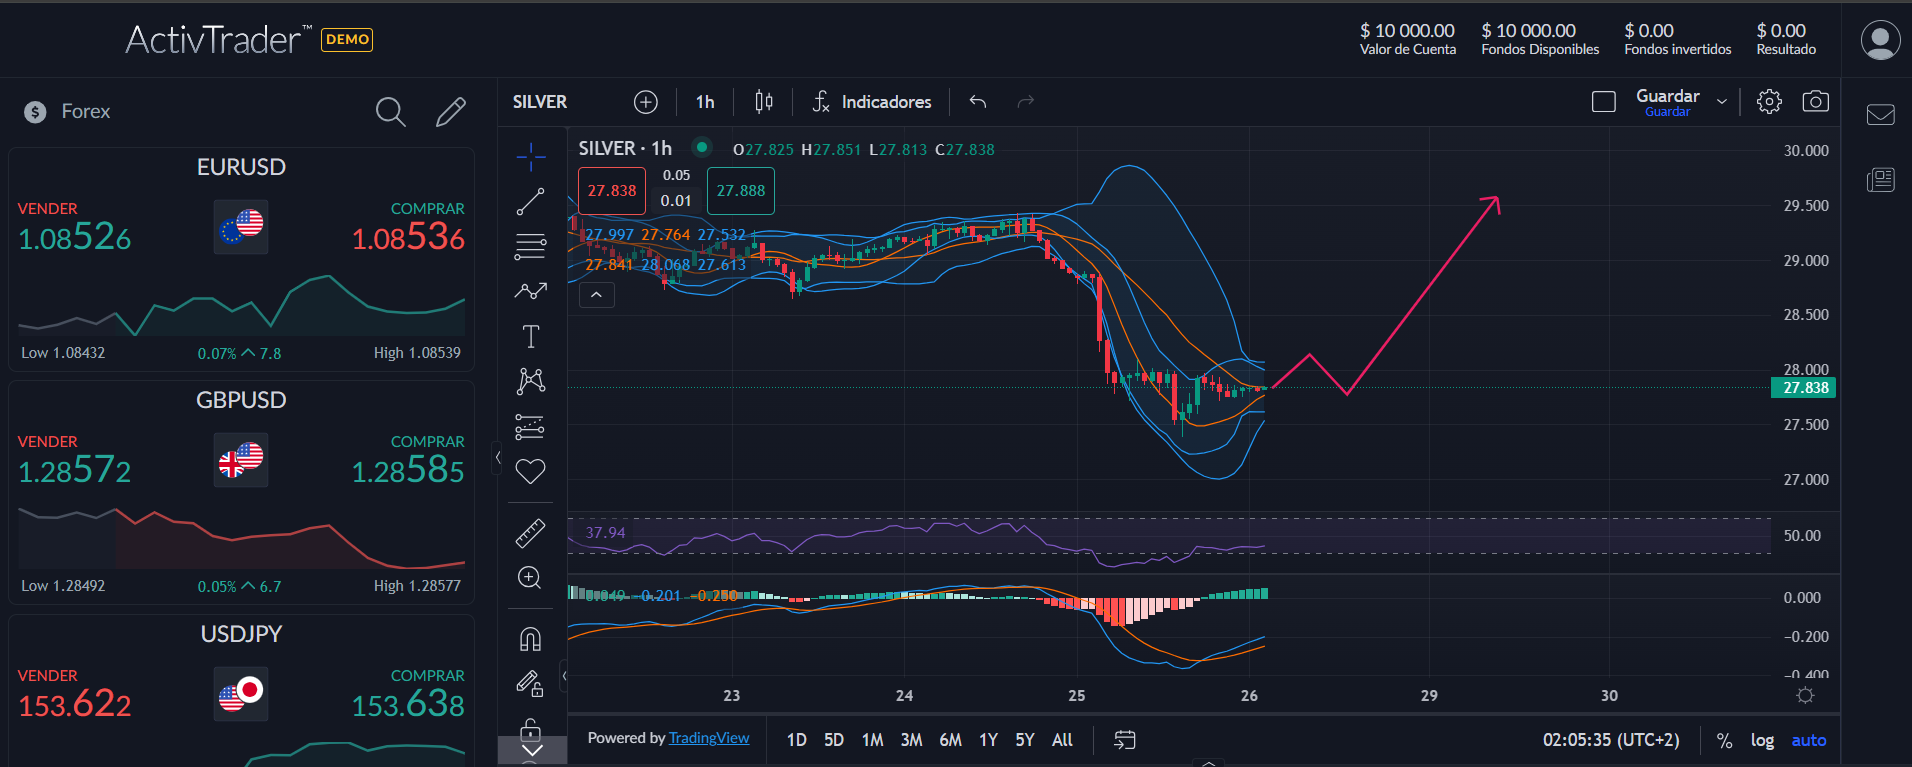Click the magnet snap mode icon

(x=530, y=639)
